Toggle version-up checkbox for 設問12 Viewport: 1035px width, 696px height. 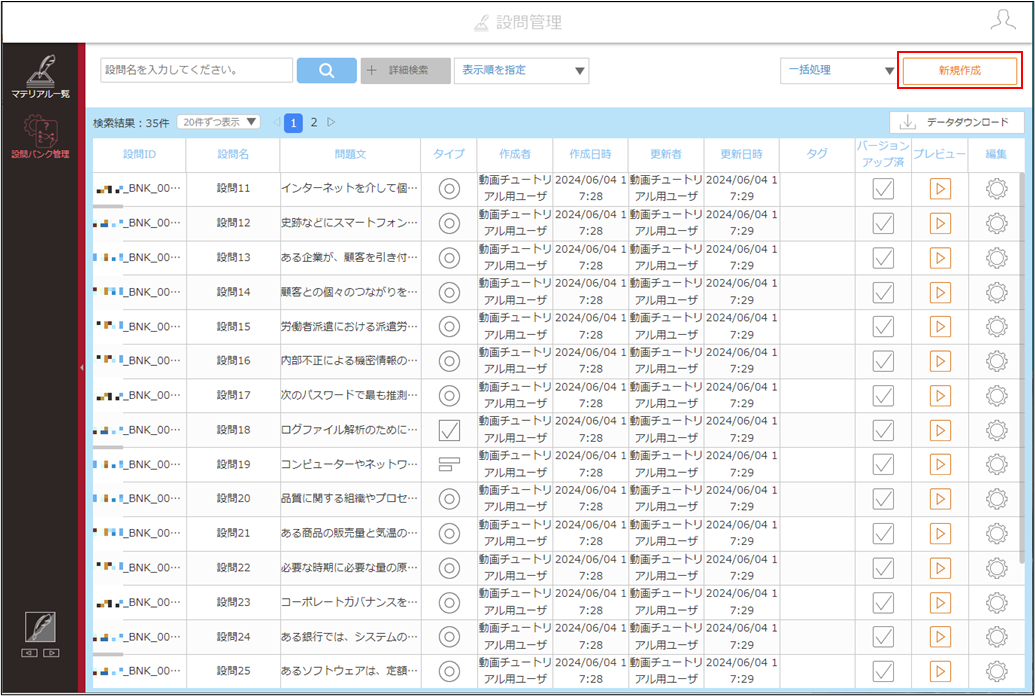point(883,223)
